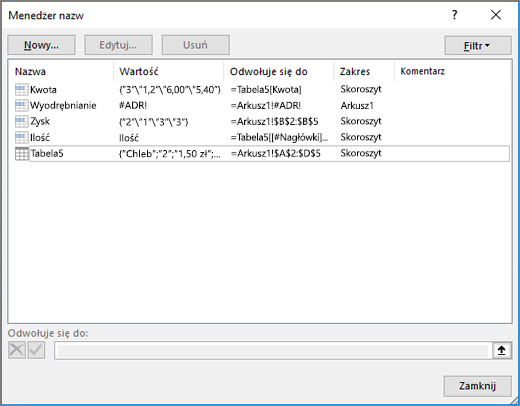Click the Komentarz column header
The image size is (520, 406).
coord(422,71)
